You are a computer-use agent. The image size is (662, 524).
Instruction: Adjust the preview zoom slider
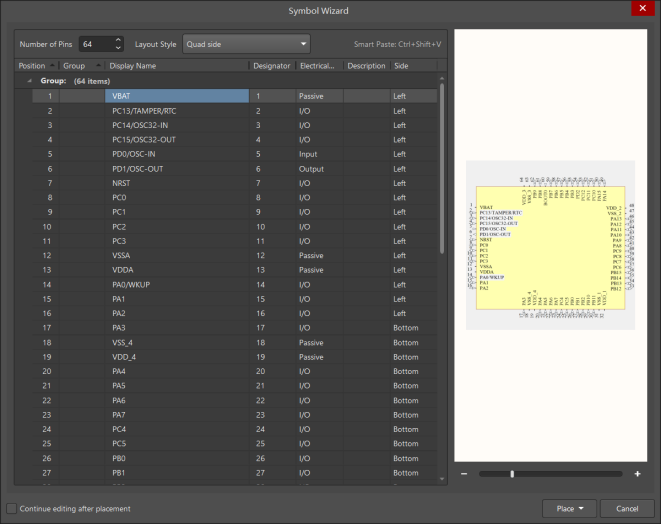click(512, 473)
